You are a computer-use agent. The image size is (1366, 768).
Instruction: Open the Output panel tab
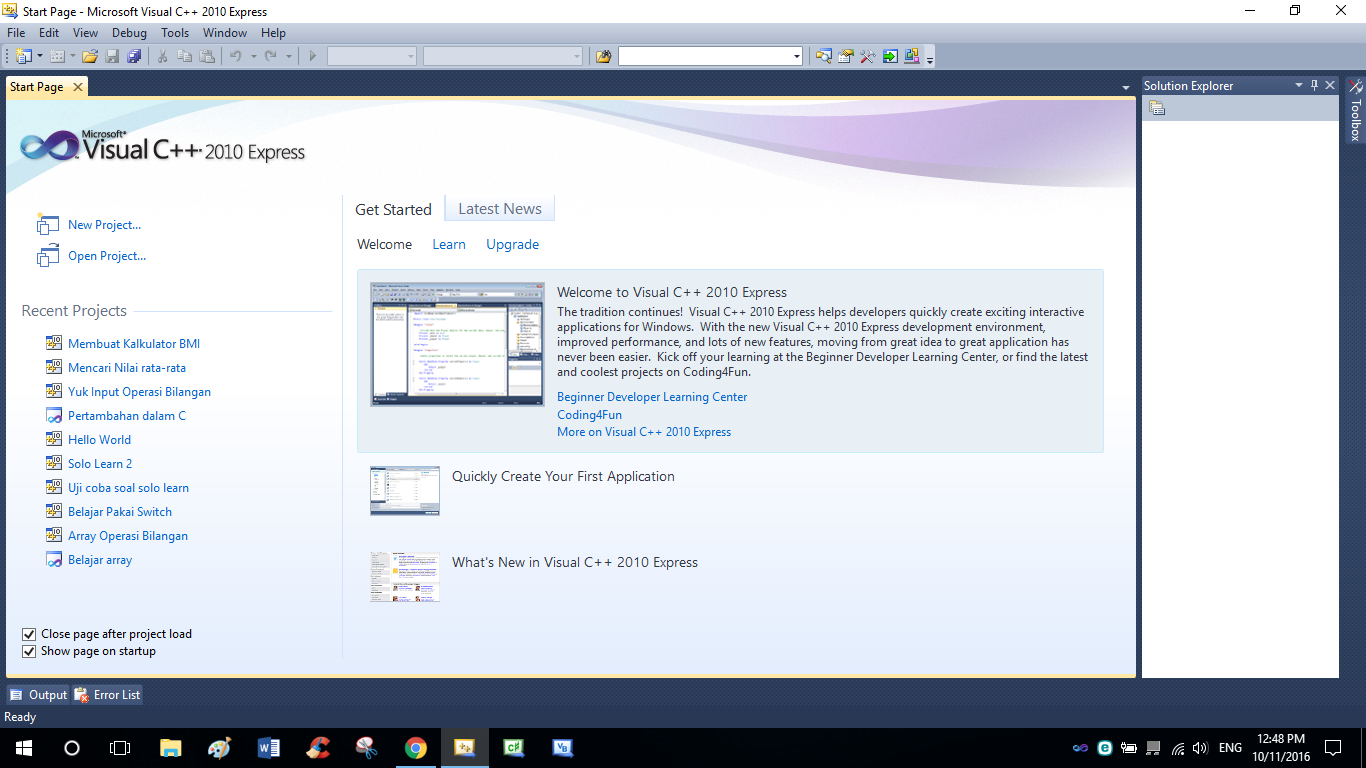point(38,695)
